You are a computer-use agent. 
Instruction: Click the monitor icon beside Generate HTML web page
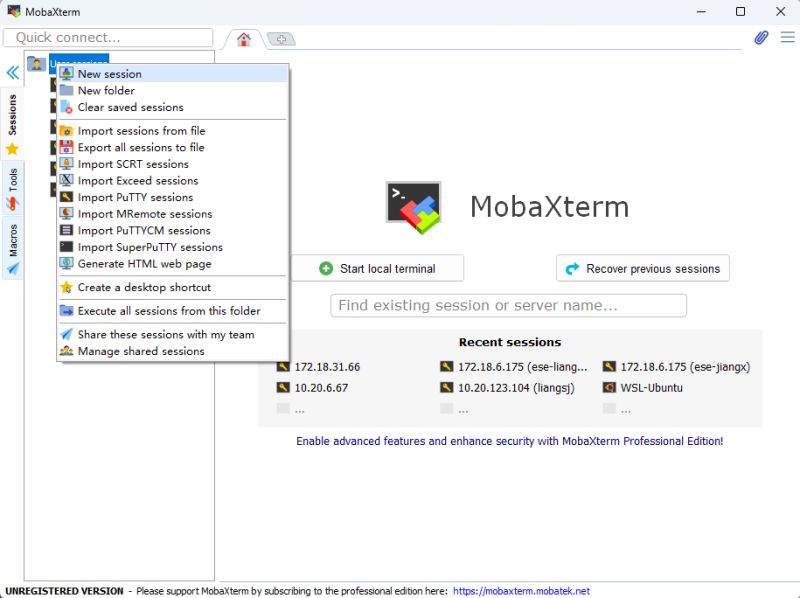(66, 264)
